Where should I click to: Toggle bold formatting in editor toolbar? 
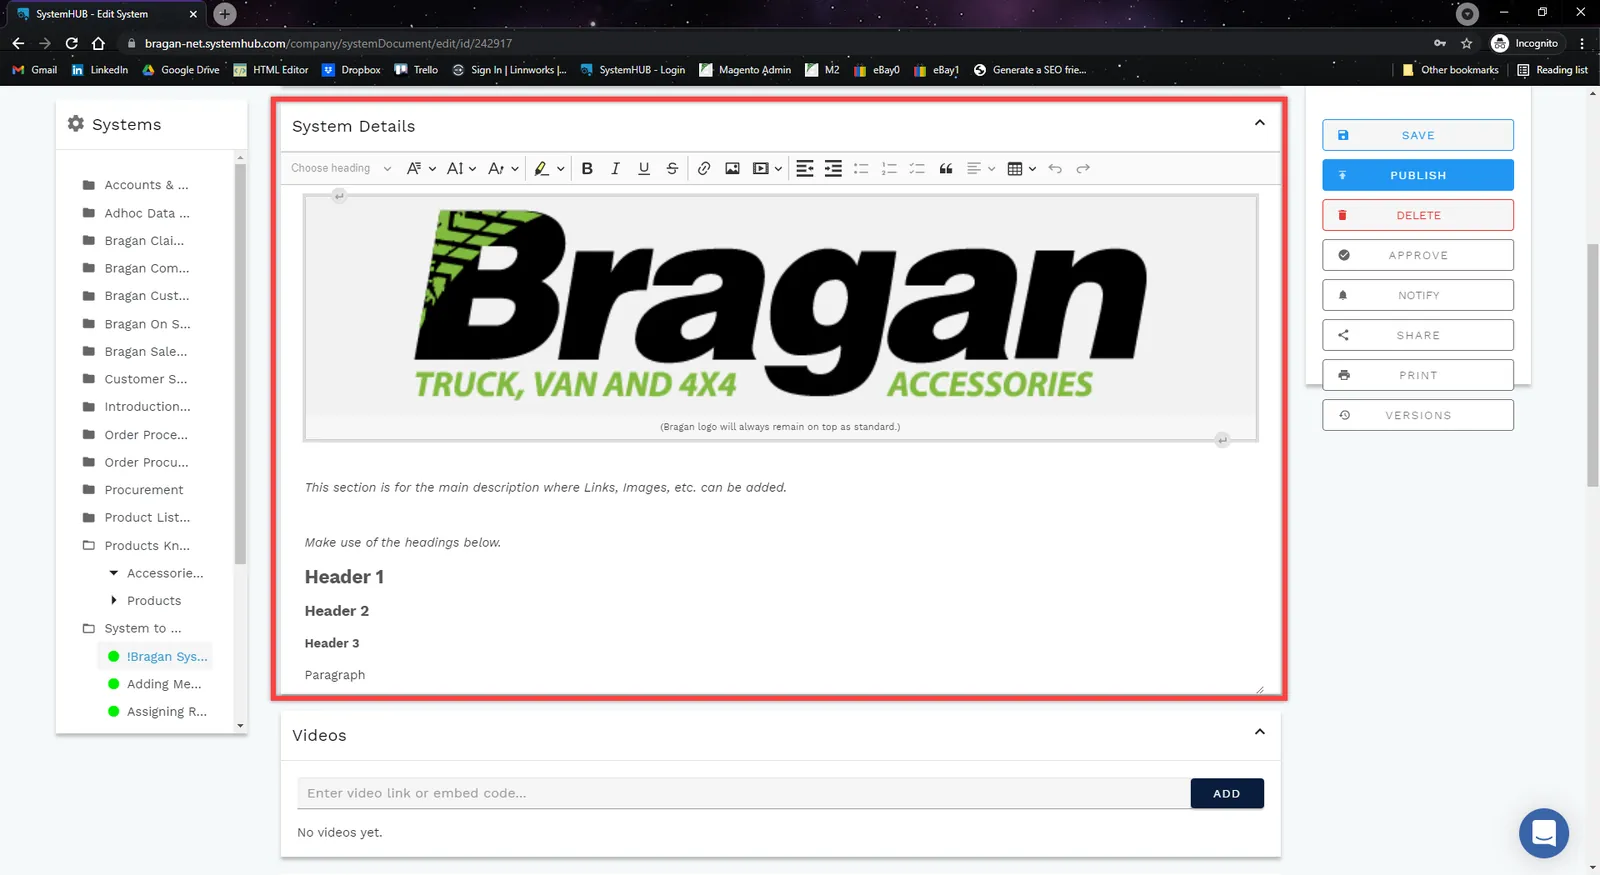coord(587,168)
